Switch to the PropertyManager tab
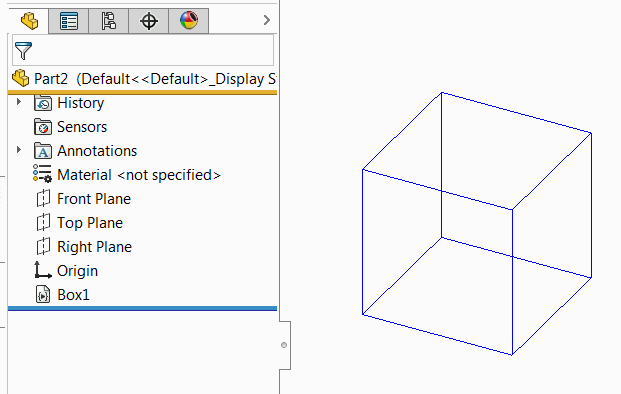Viewport: 621px width, 394px height. (69, 21)
